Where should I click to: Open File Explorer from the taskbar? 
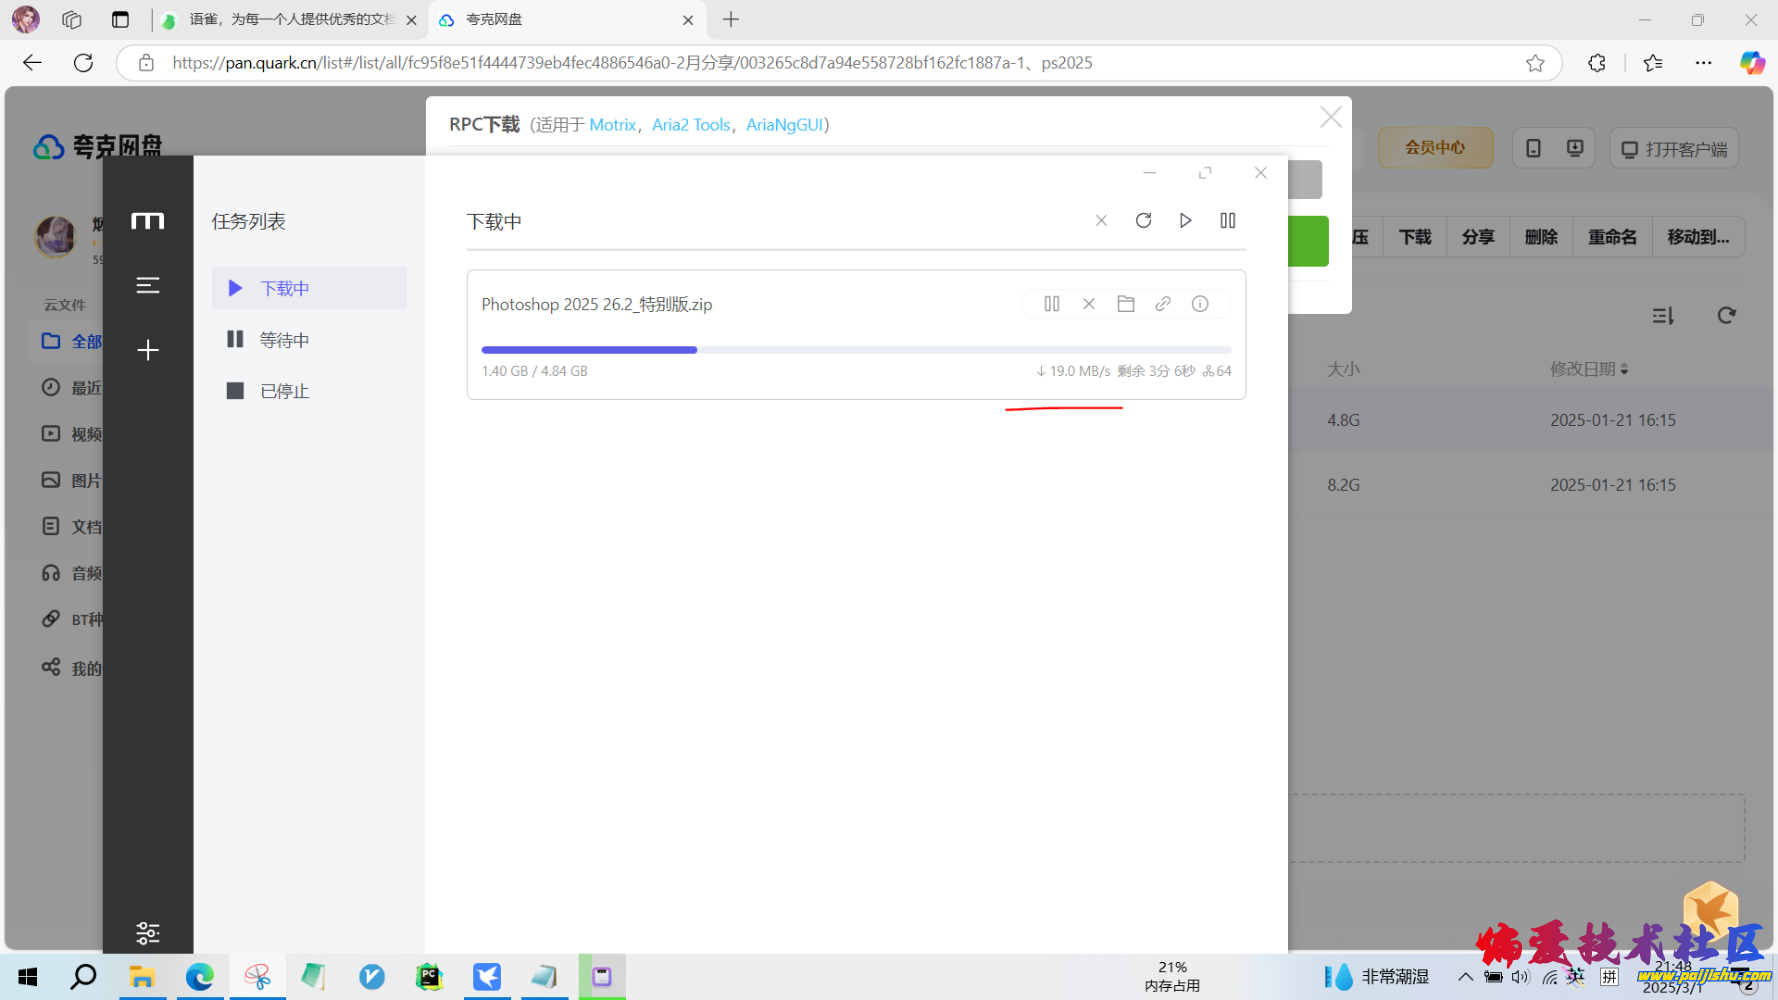(x=142, y=977)
